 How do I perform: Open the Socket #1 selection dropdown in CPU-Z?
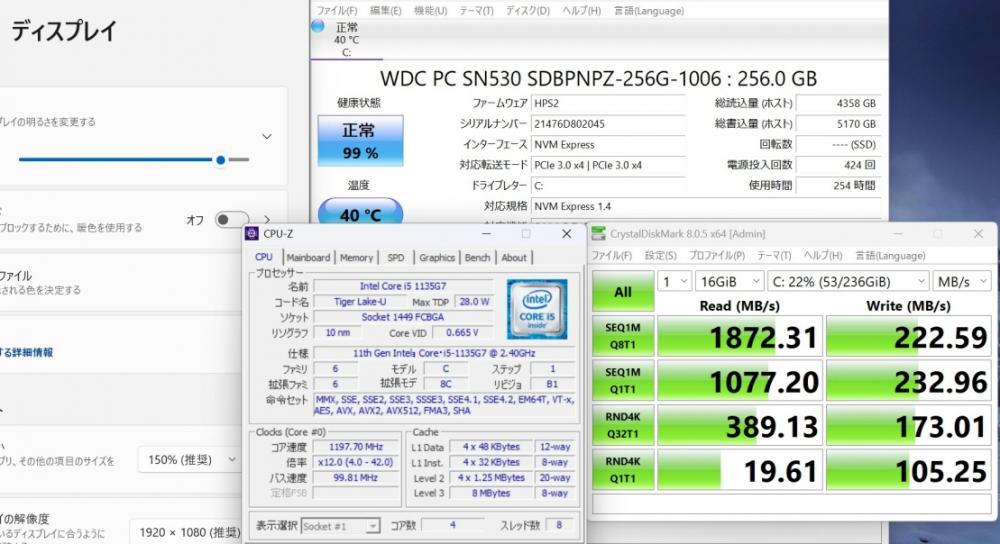341,526
